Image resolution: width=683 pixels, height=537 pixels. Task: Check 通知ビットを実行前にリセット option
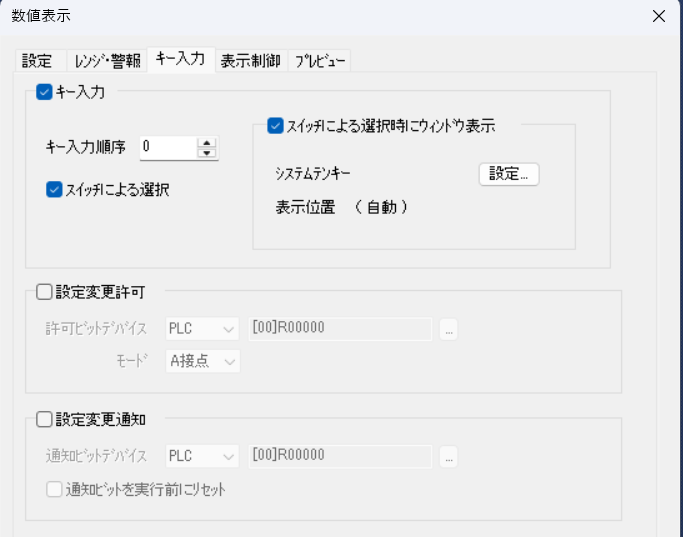tap(55, 489)
